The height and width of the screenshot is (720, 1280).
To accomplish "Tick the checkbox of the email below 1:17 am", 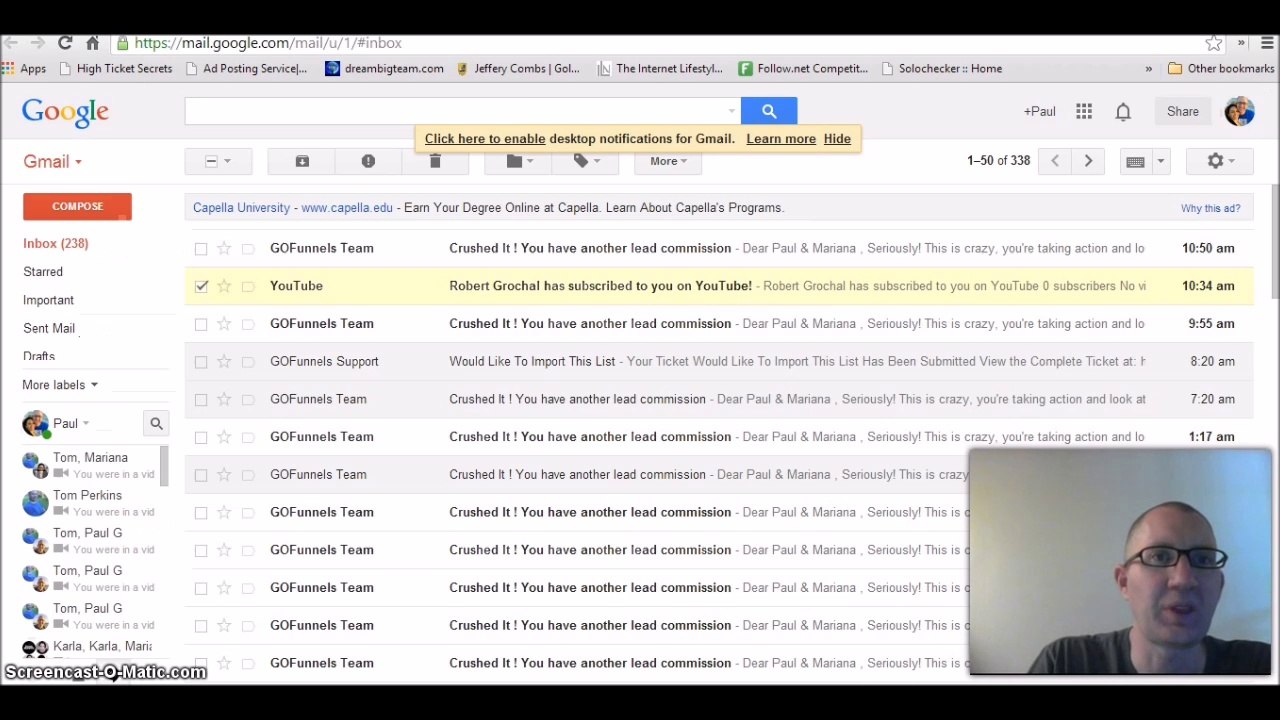I will pos(201,475).
